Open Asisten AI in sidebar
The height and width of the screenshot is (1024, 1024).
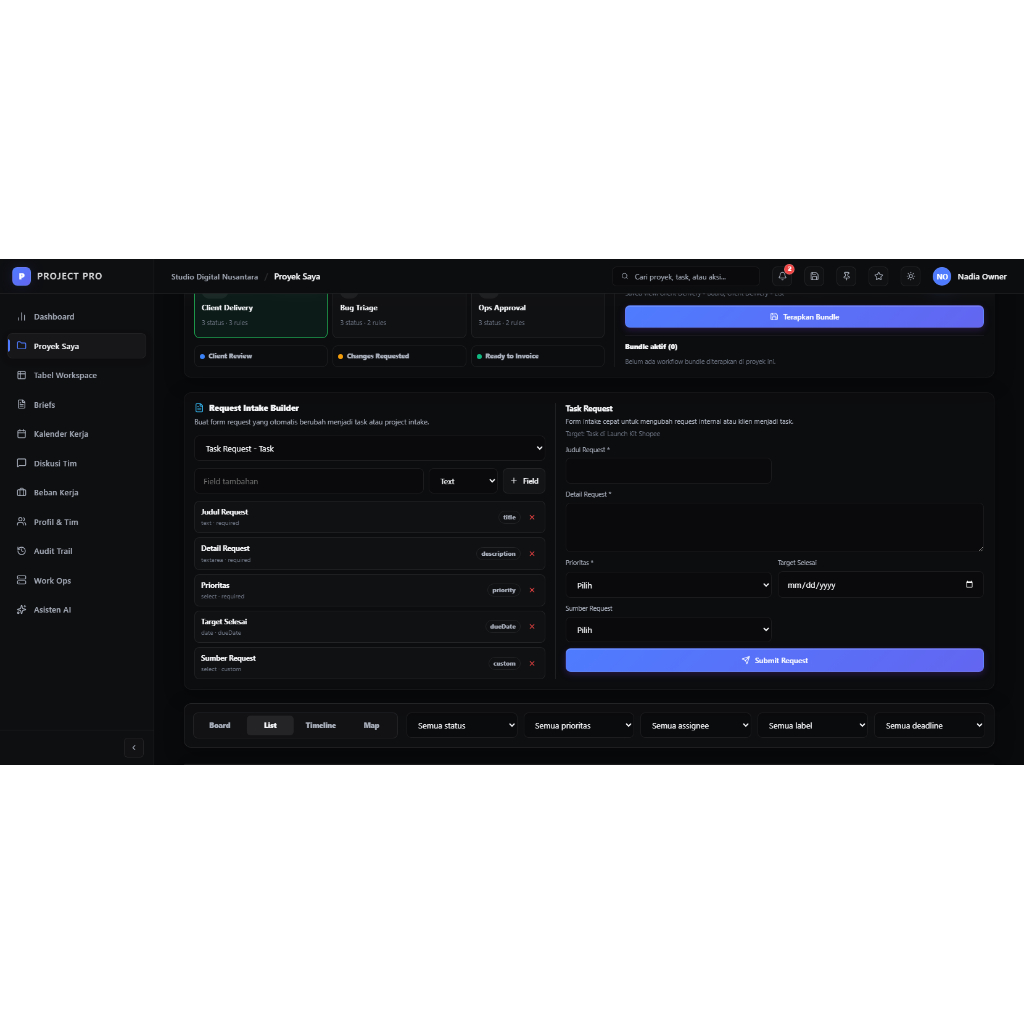point(76,610)
